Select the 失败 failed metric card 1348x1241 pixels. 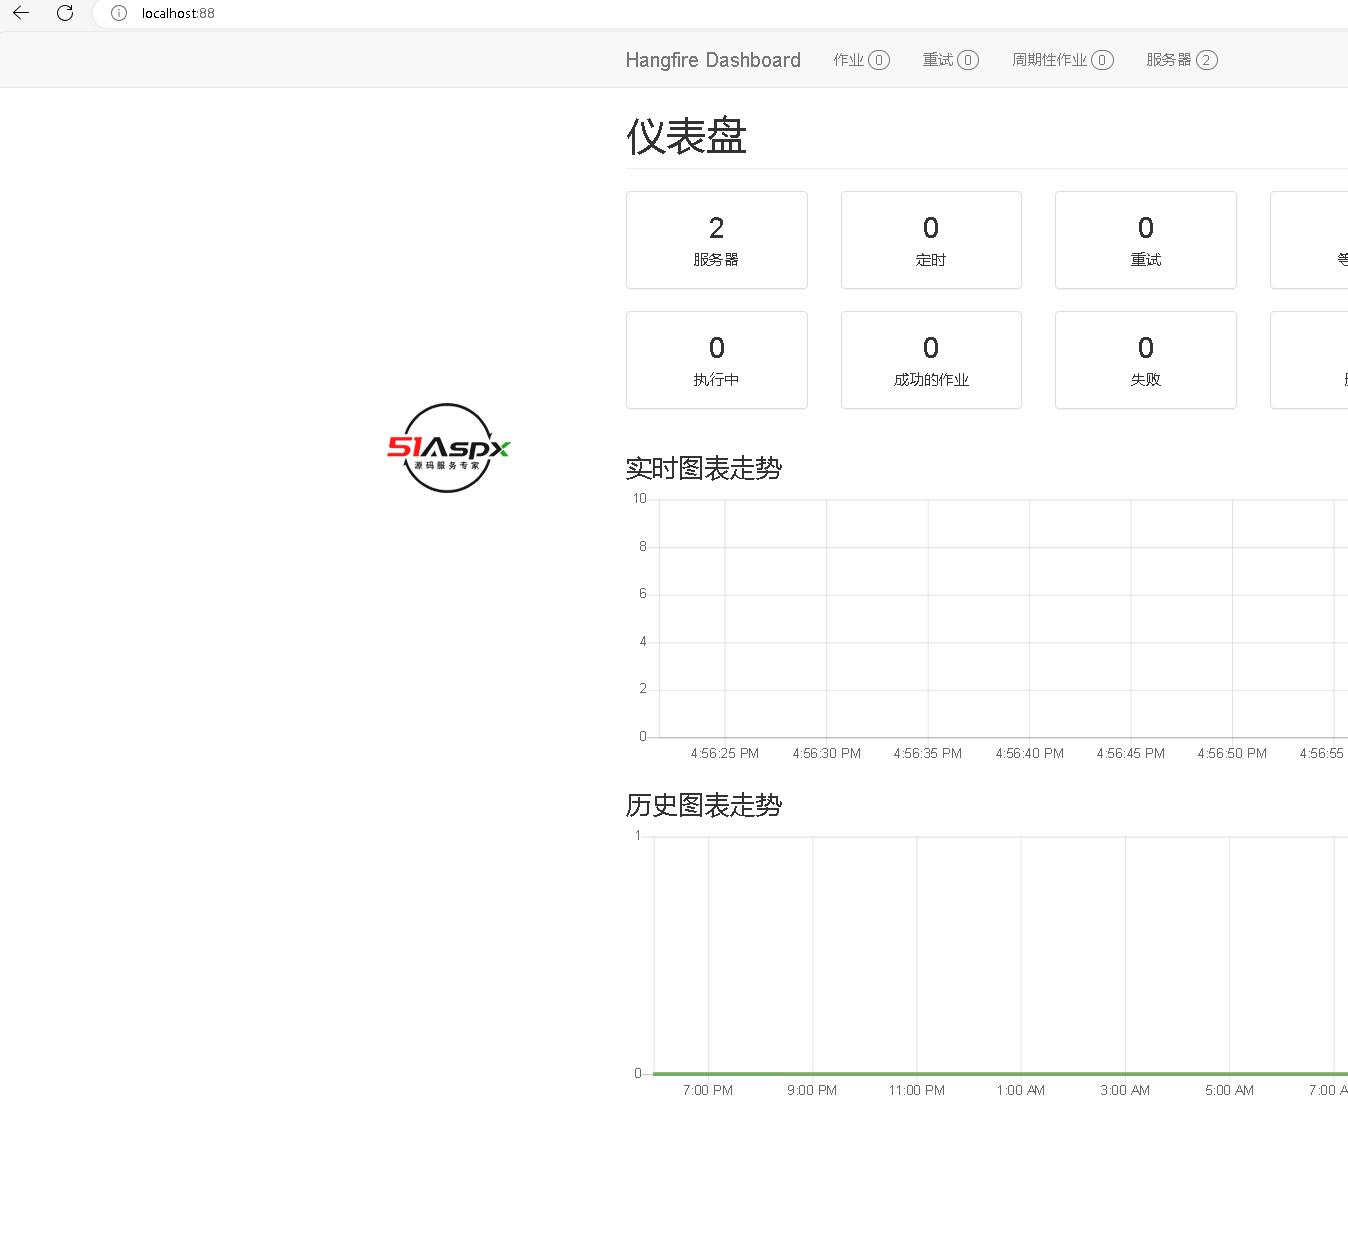tap(1145, 360)
